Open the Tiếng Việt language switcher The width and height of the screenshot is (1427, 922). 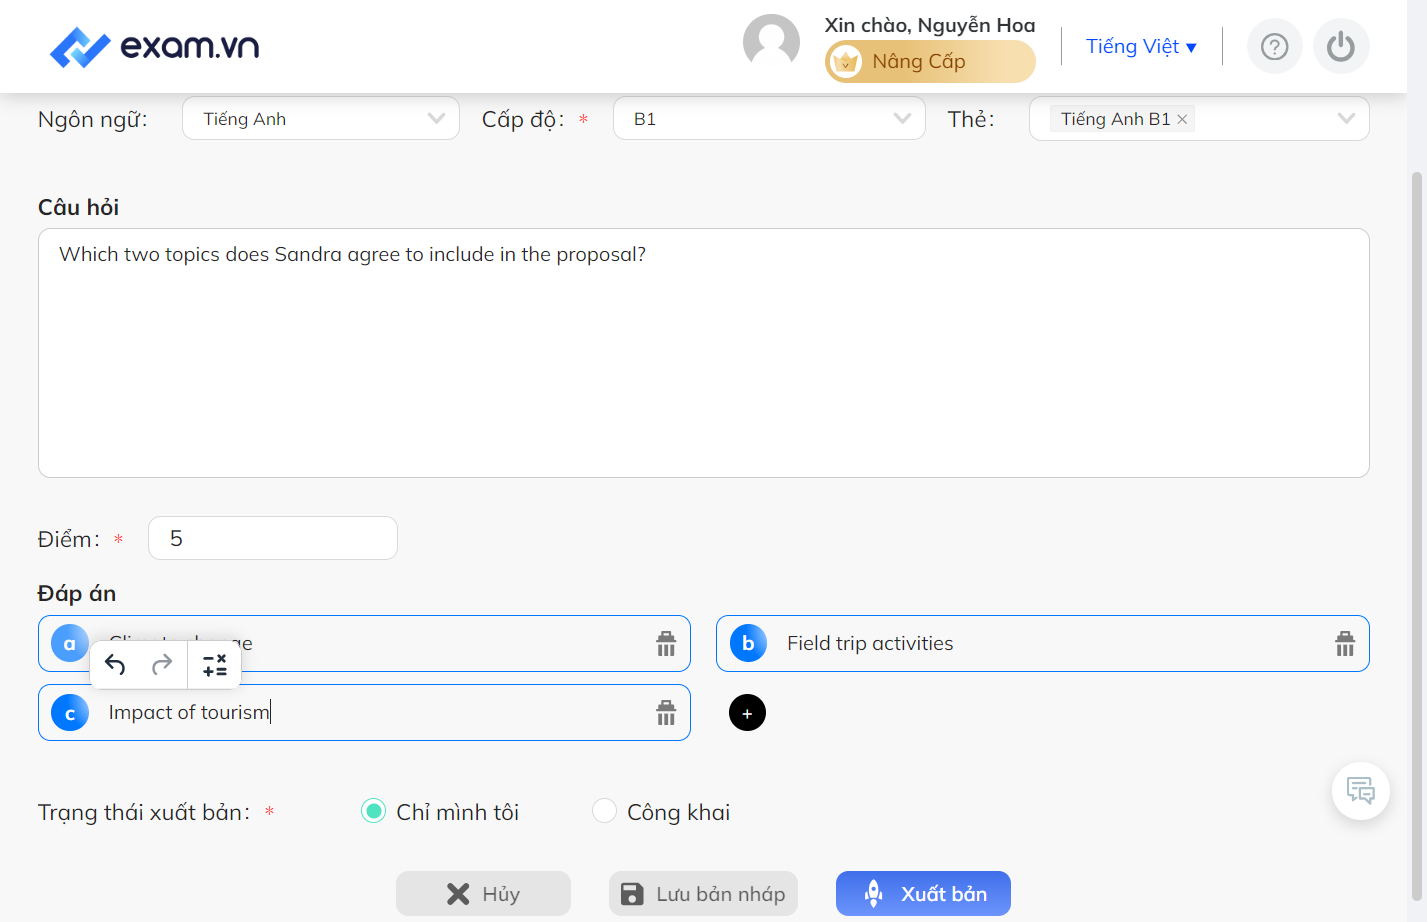click(1141, 46)
